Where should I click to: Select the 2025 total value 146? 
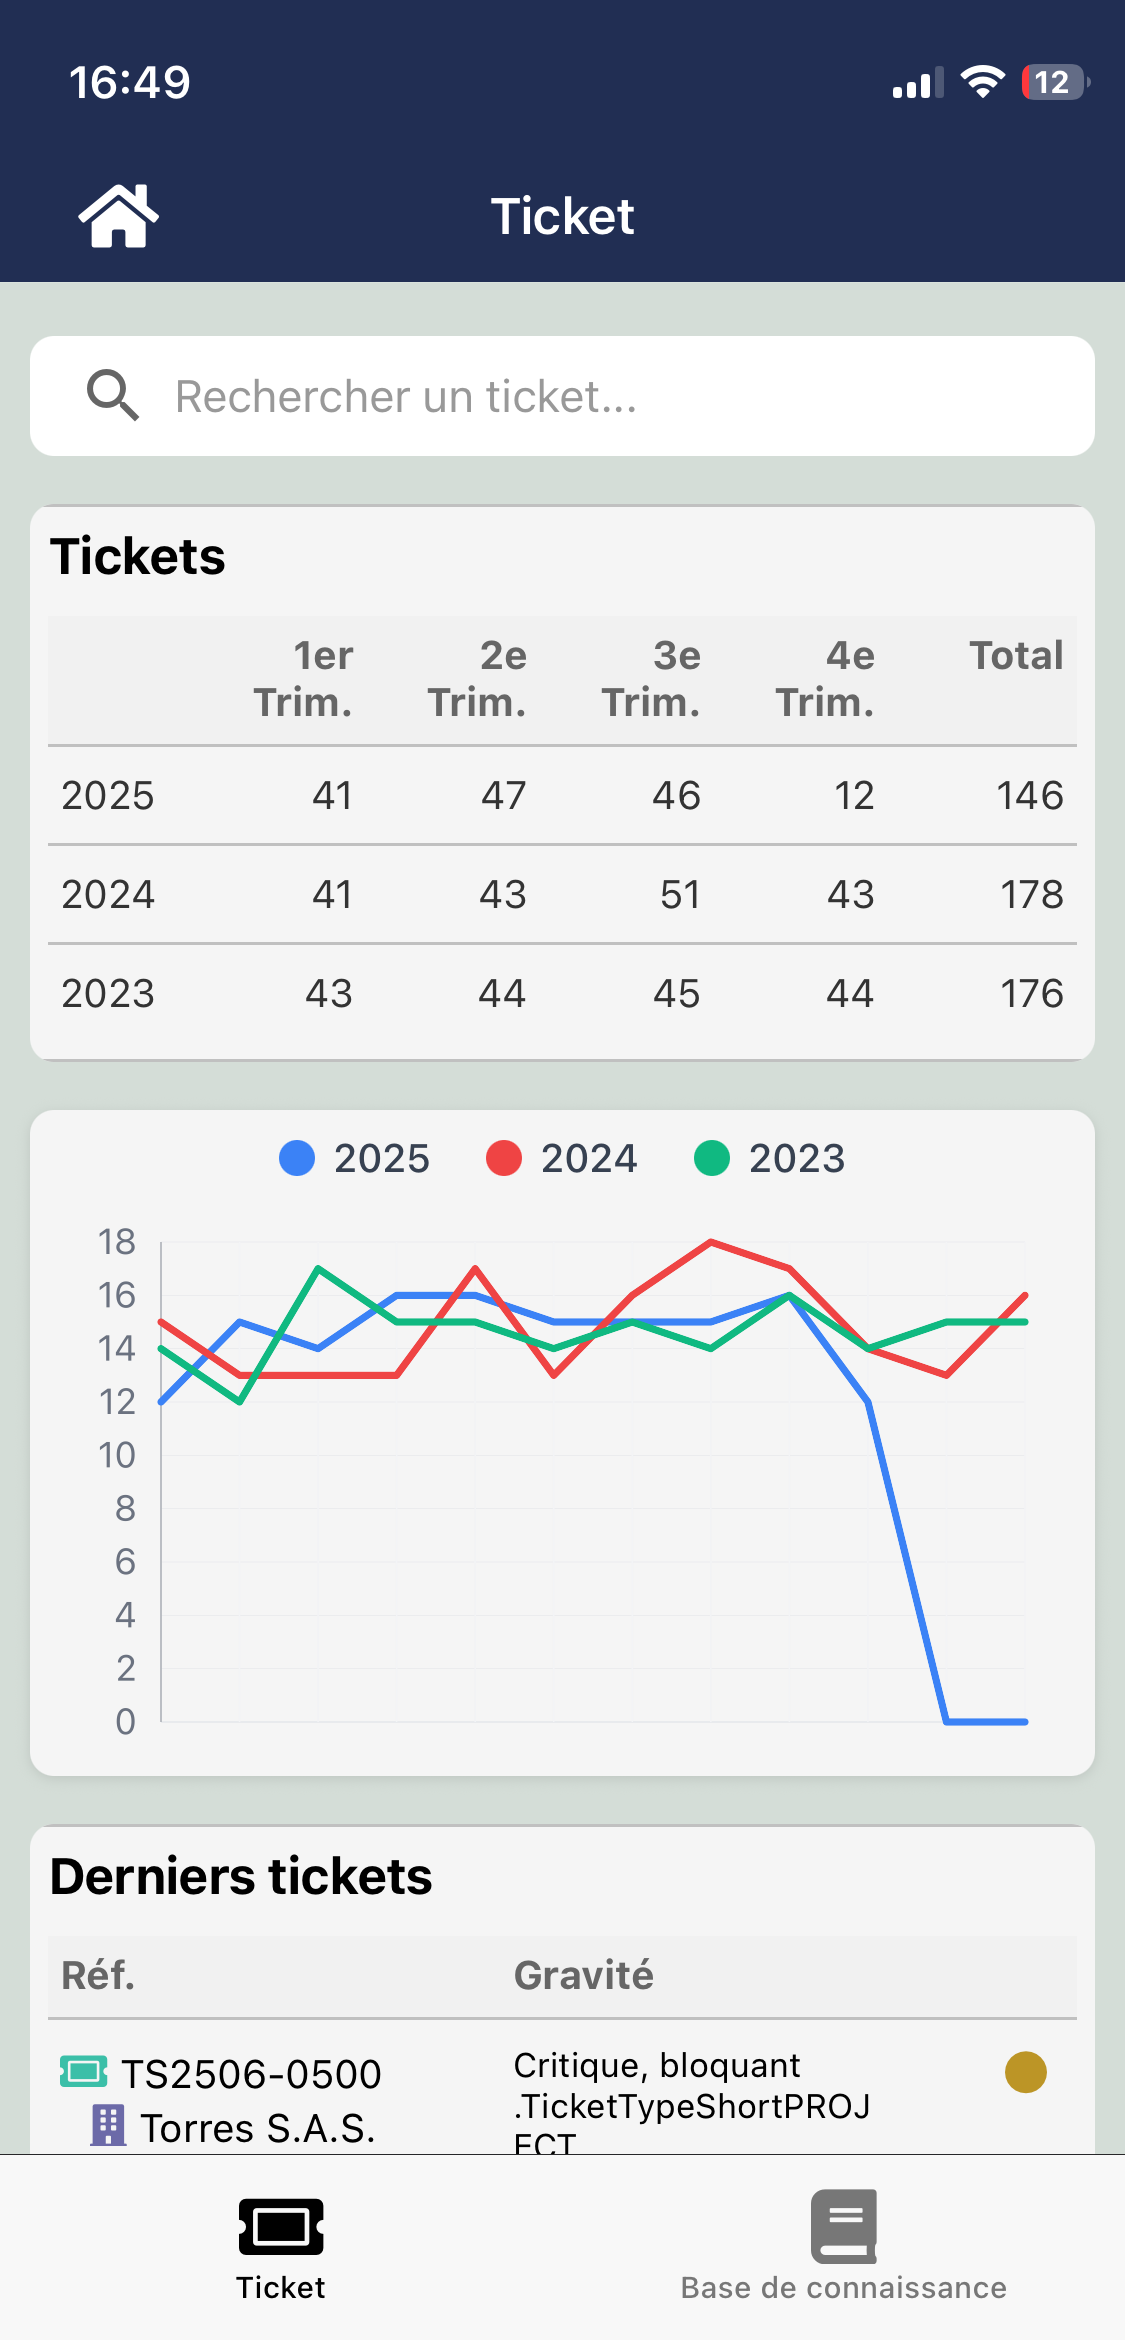pyautogui.click(x=1029, y=796)
